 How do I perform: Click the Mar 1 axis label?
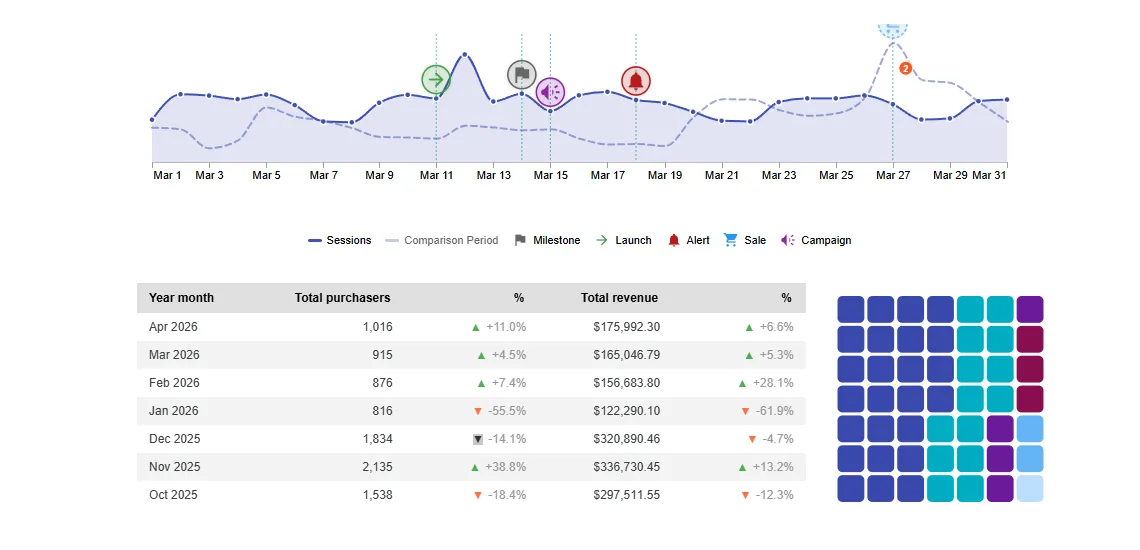tap(167, 175)
